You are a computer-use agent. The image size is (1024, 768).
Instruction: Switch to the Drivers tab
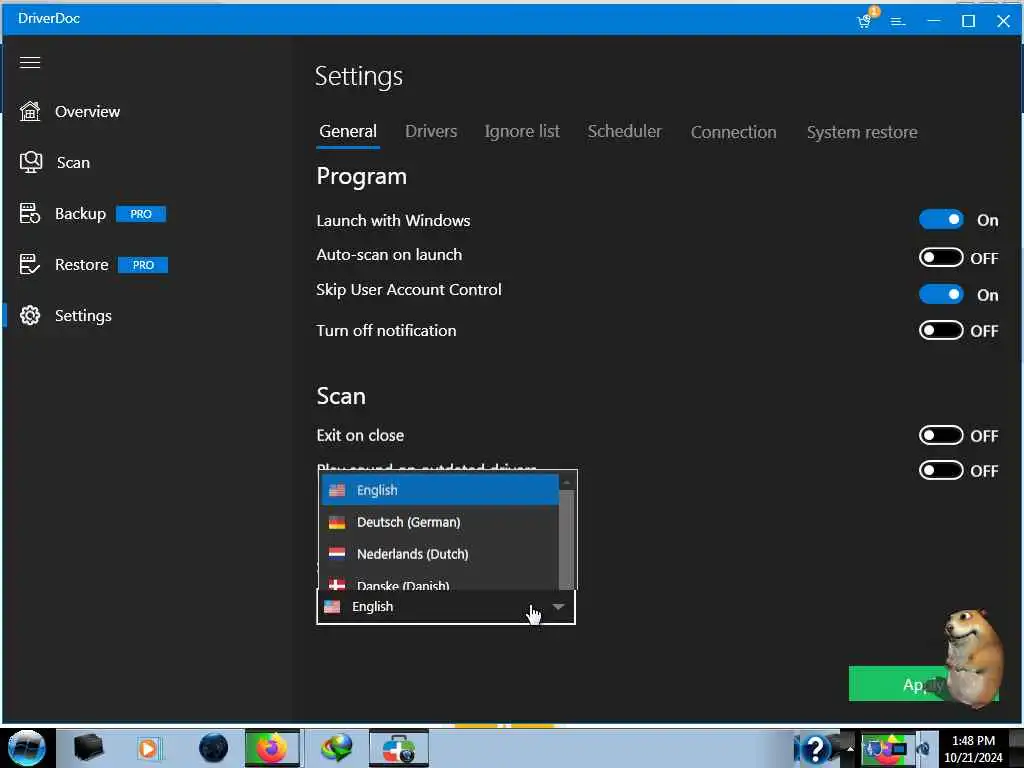coord(431,131)
